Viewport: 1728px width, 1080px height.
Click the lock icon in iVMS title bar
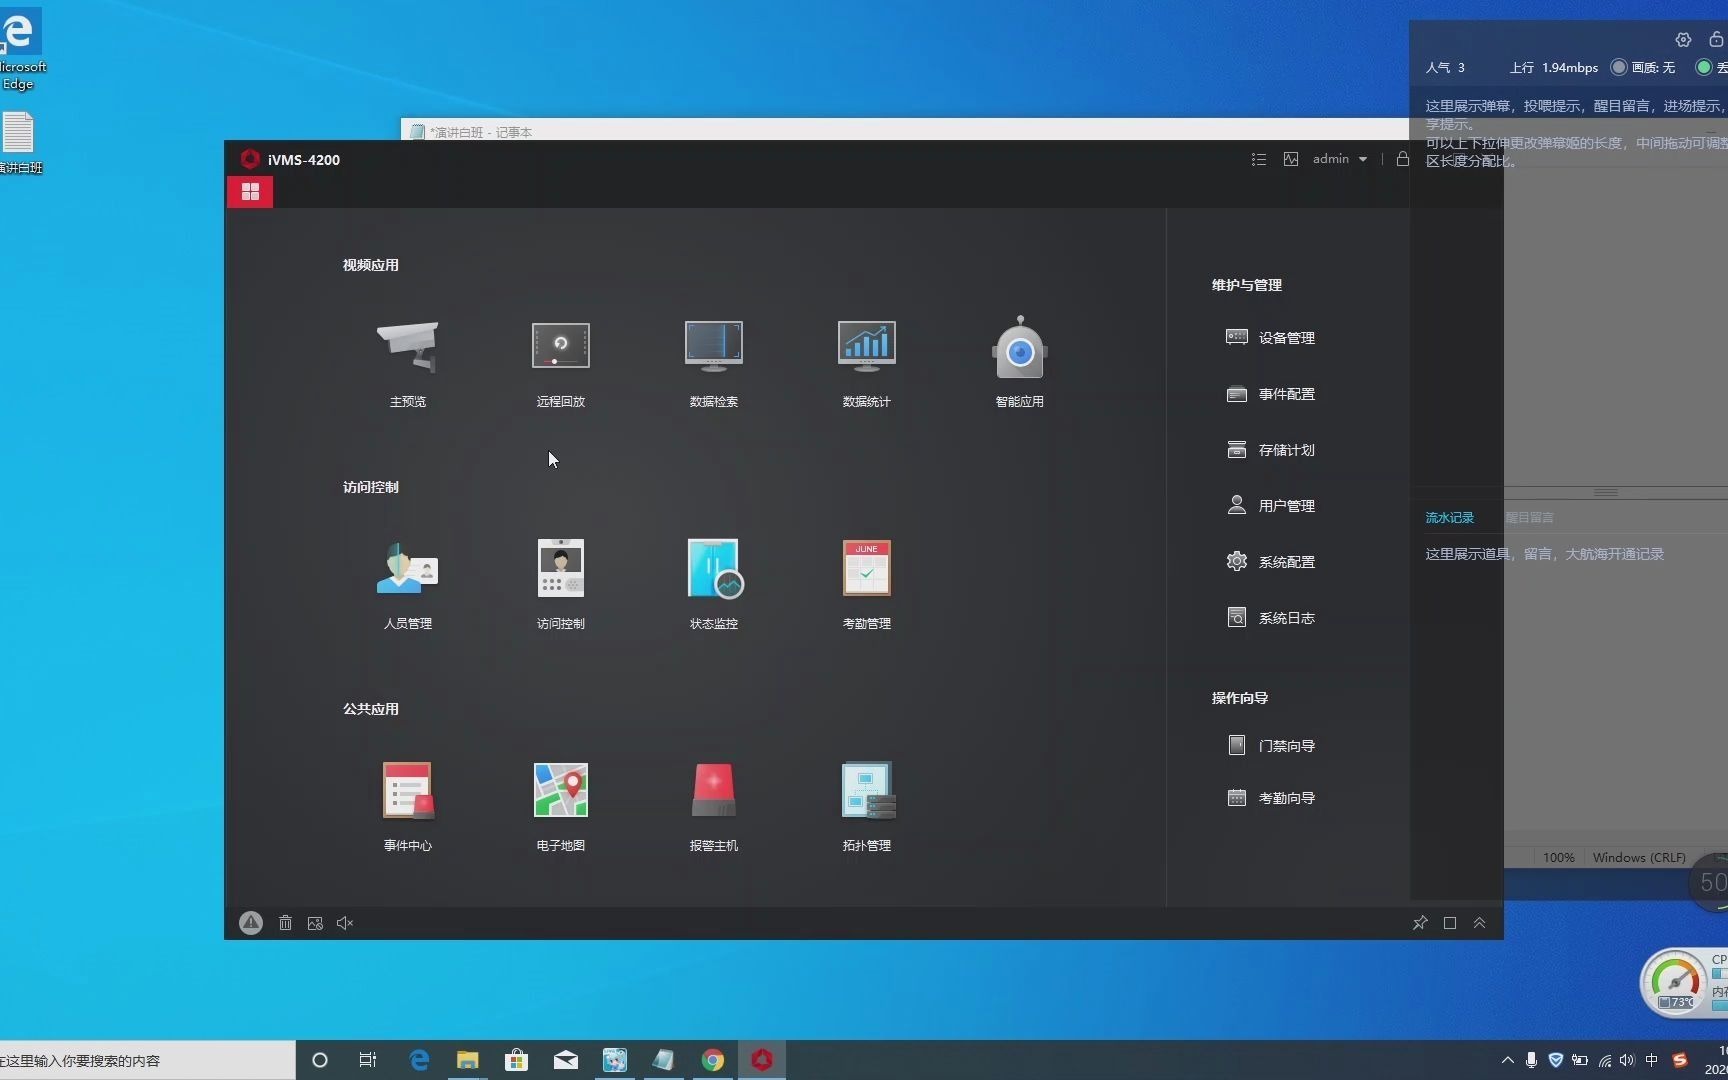coord(1403,159)
